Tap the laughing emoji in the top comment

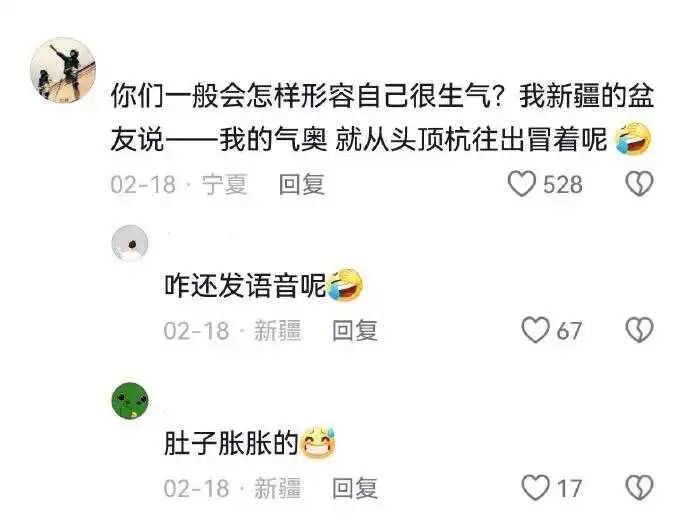(x=633, y=139)
